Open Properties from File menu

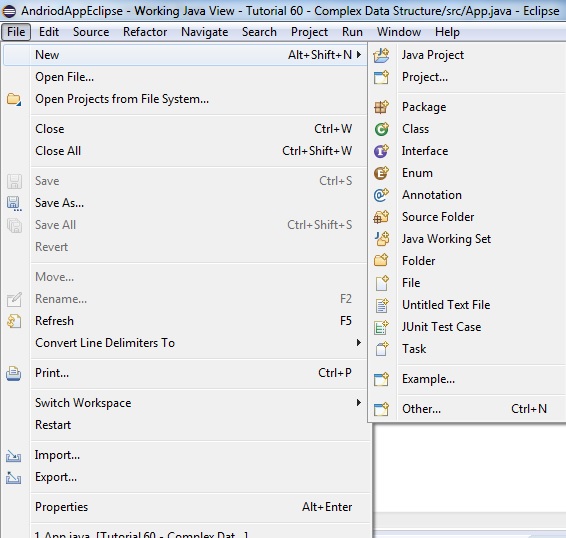pyautogui.click(x=186, y=507)
